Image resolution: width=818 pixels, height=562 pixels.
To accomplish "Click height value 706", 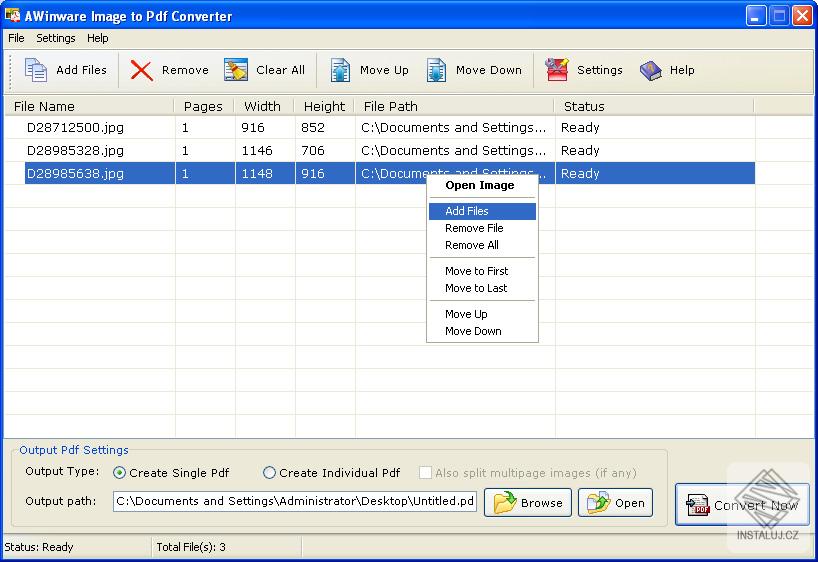I will coord(313,151).
